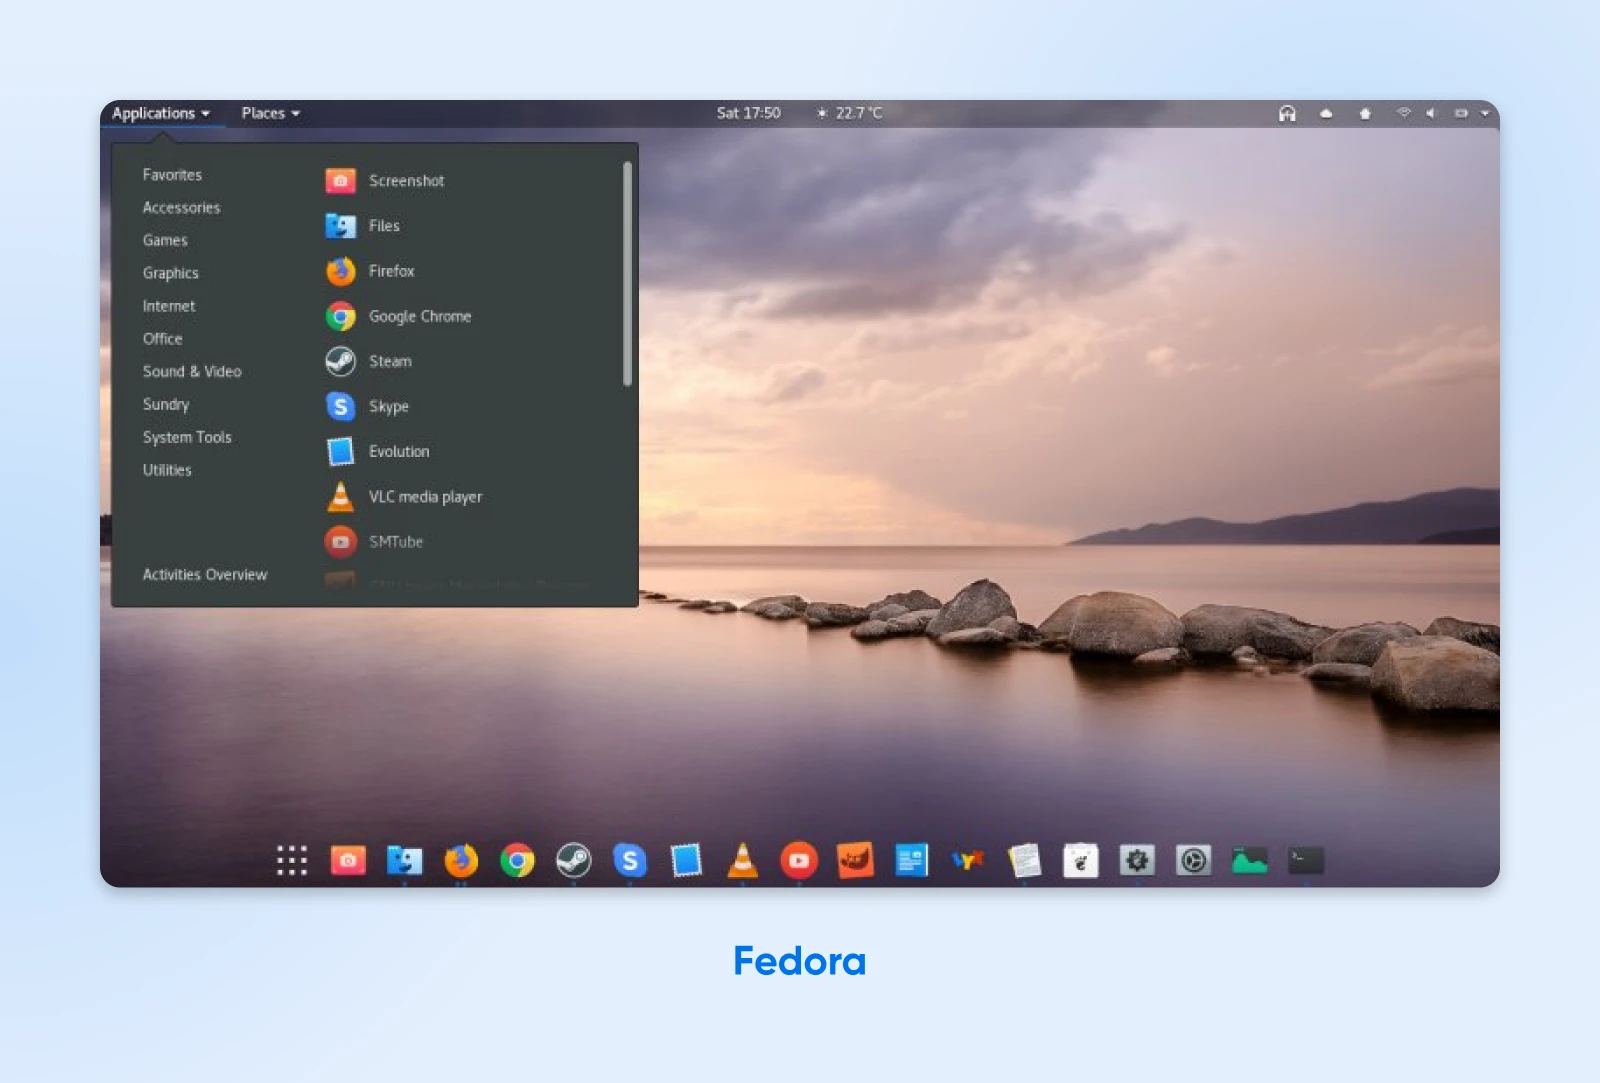Open the Wi-Fi network indicator
Viewport: 1600px width, 1083px height.
point(1404,113)
